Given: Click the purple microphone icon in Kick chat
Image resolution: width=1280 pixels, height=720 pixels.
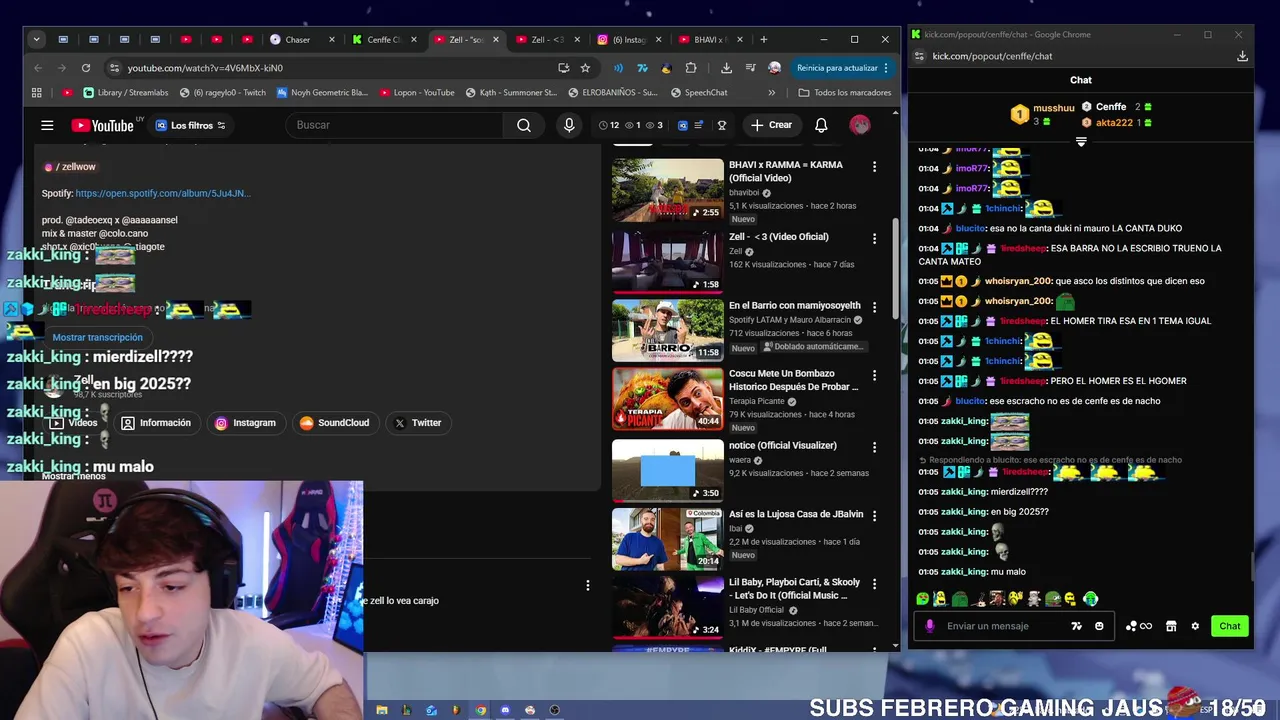Looking at the screenshot, I should (x=930, y=626).
